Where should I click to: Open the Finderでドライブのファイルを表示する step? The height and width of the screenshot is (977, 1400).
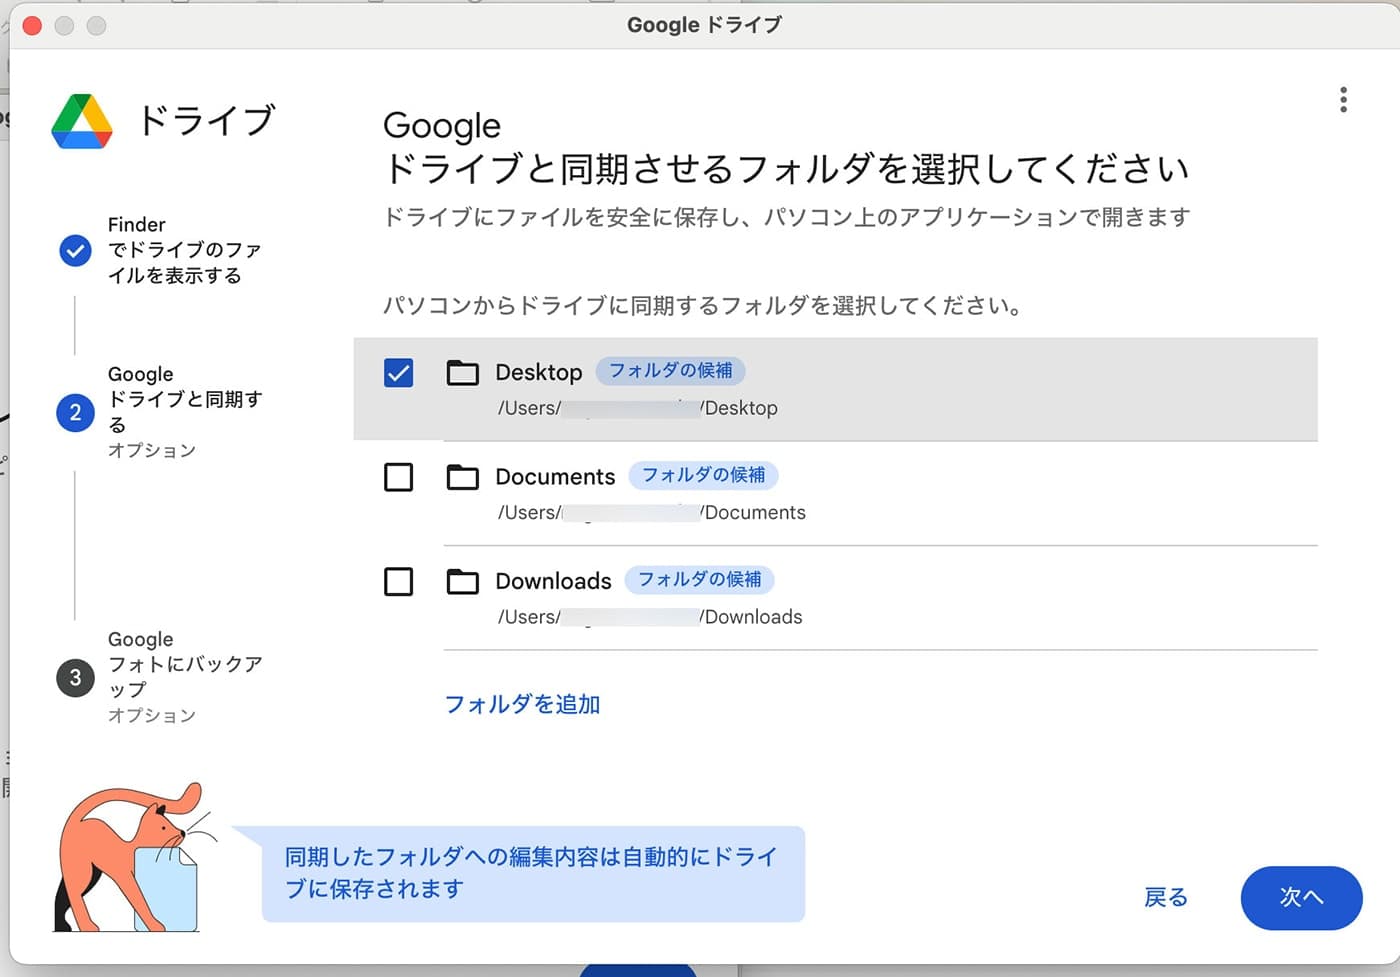coord(185,250)
